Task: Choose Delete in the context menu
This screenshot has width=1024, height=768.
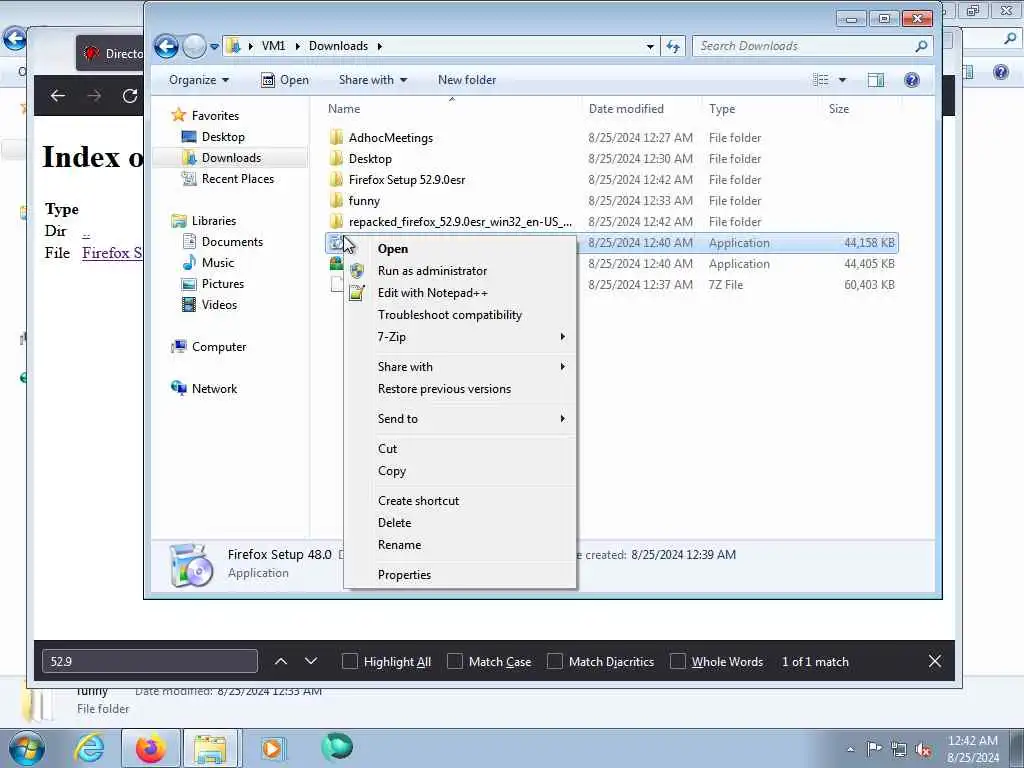Action: 460,522
